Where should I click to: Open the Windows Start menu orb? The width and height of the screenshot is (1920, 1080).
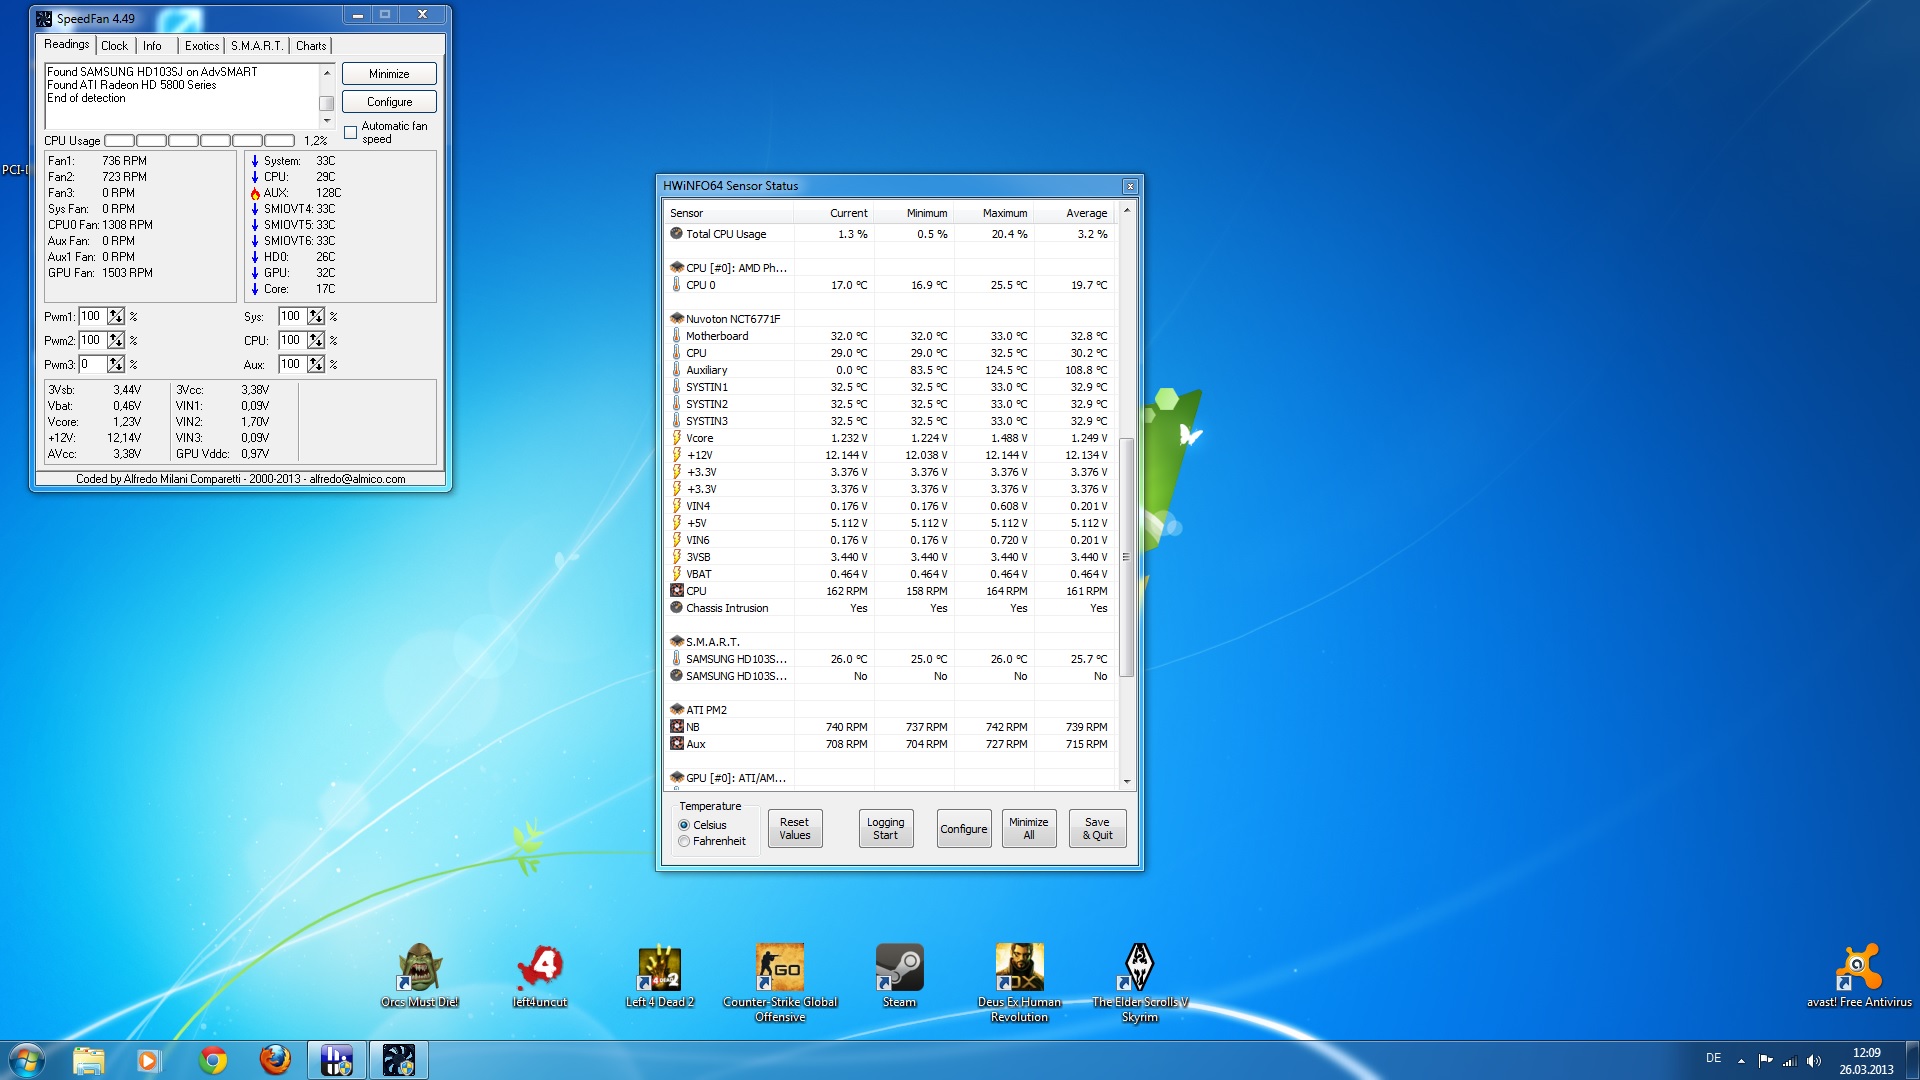tap(27, 1060)
